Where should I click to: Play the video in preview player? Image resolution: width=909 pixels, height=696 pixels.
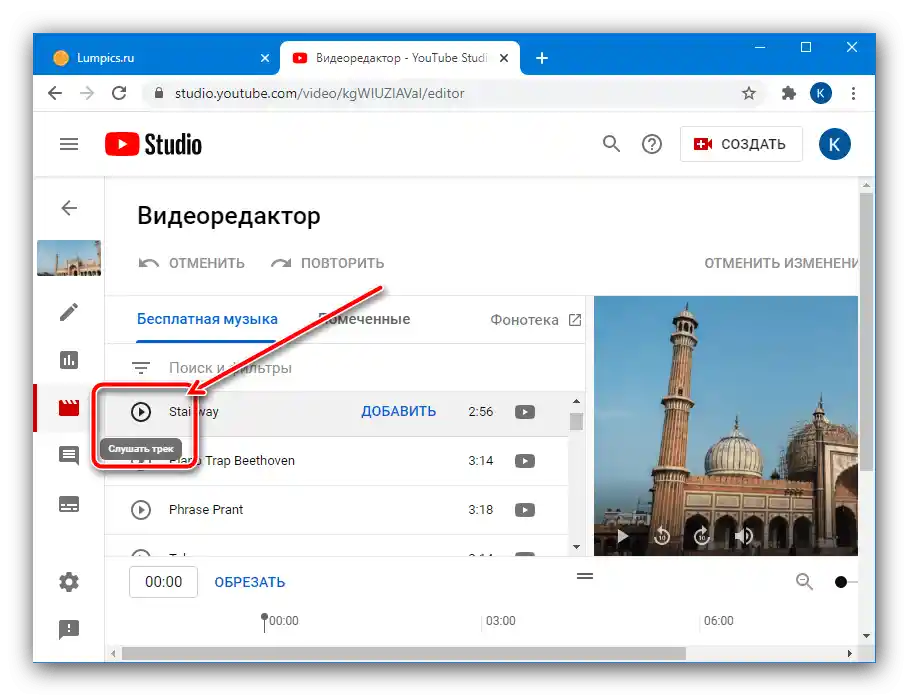[622, 536]
